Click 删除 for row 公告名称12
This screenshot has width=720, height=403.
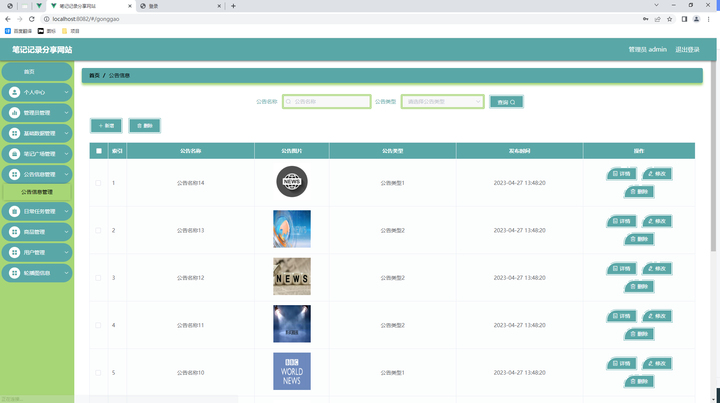point(639,286)
